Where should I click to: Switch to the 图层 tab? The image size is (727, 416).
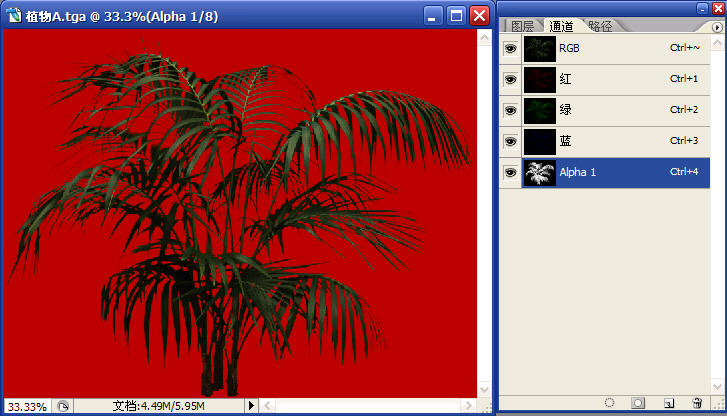pyautogui.click(x=522, y=27)
